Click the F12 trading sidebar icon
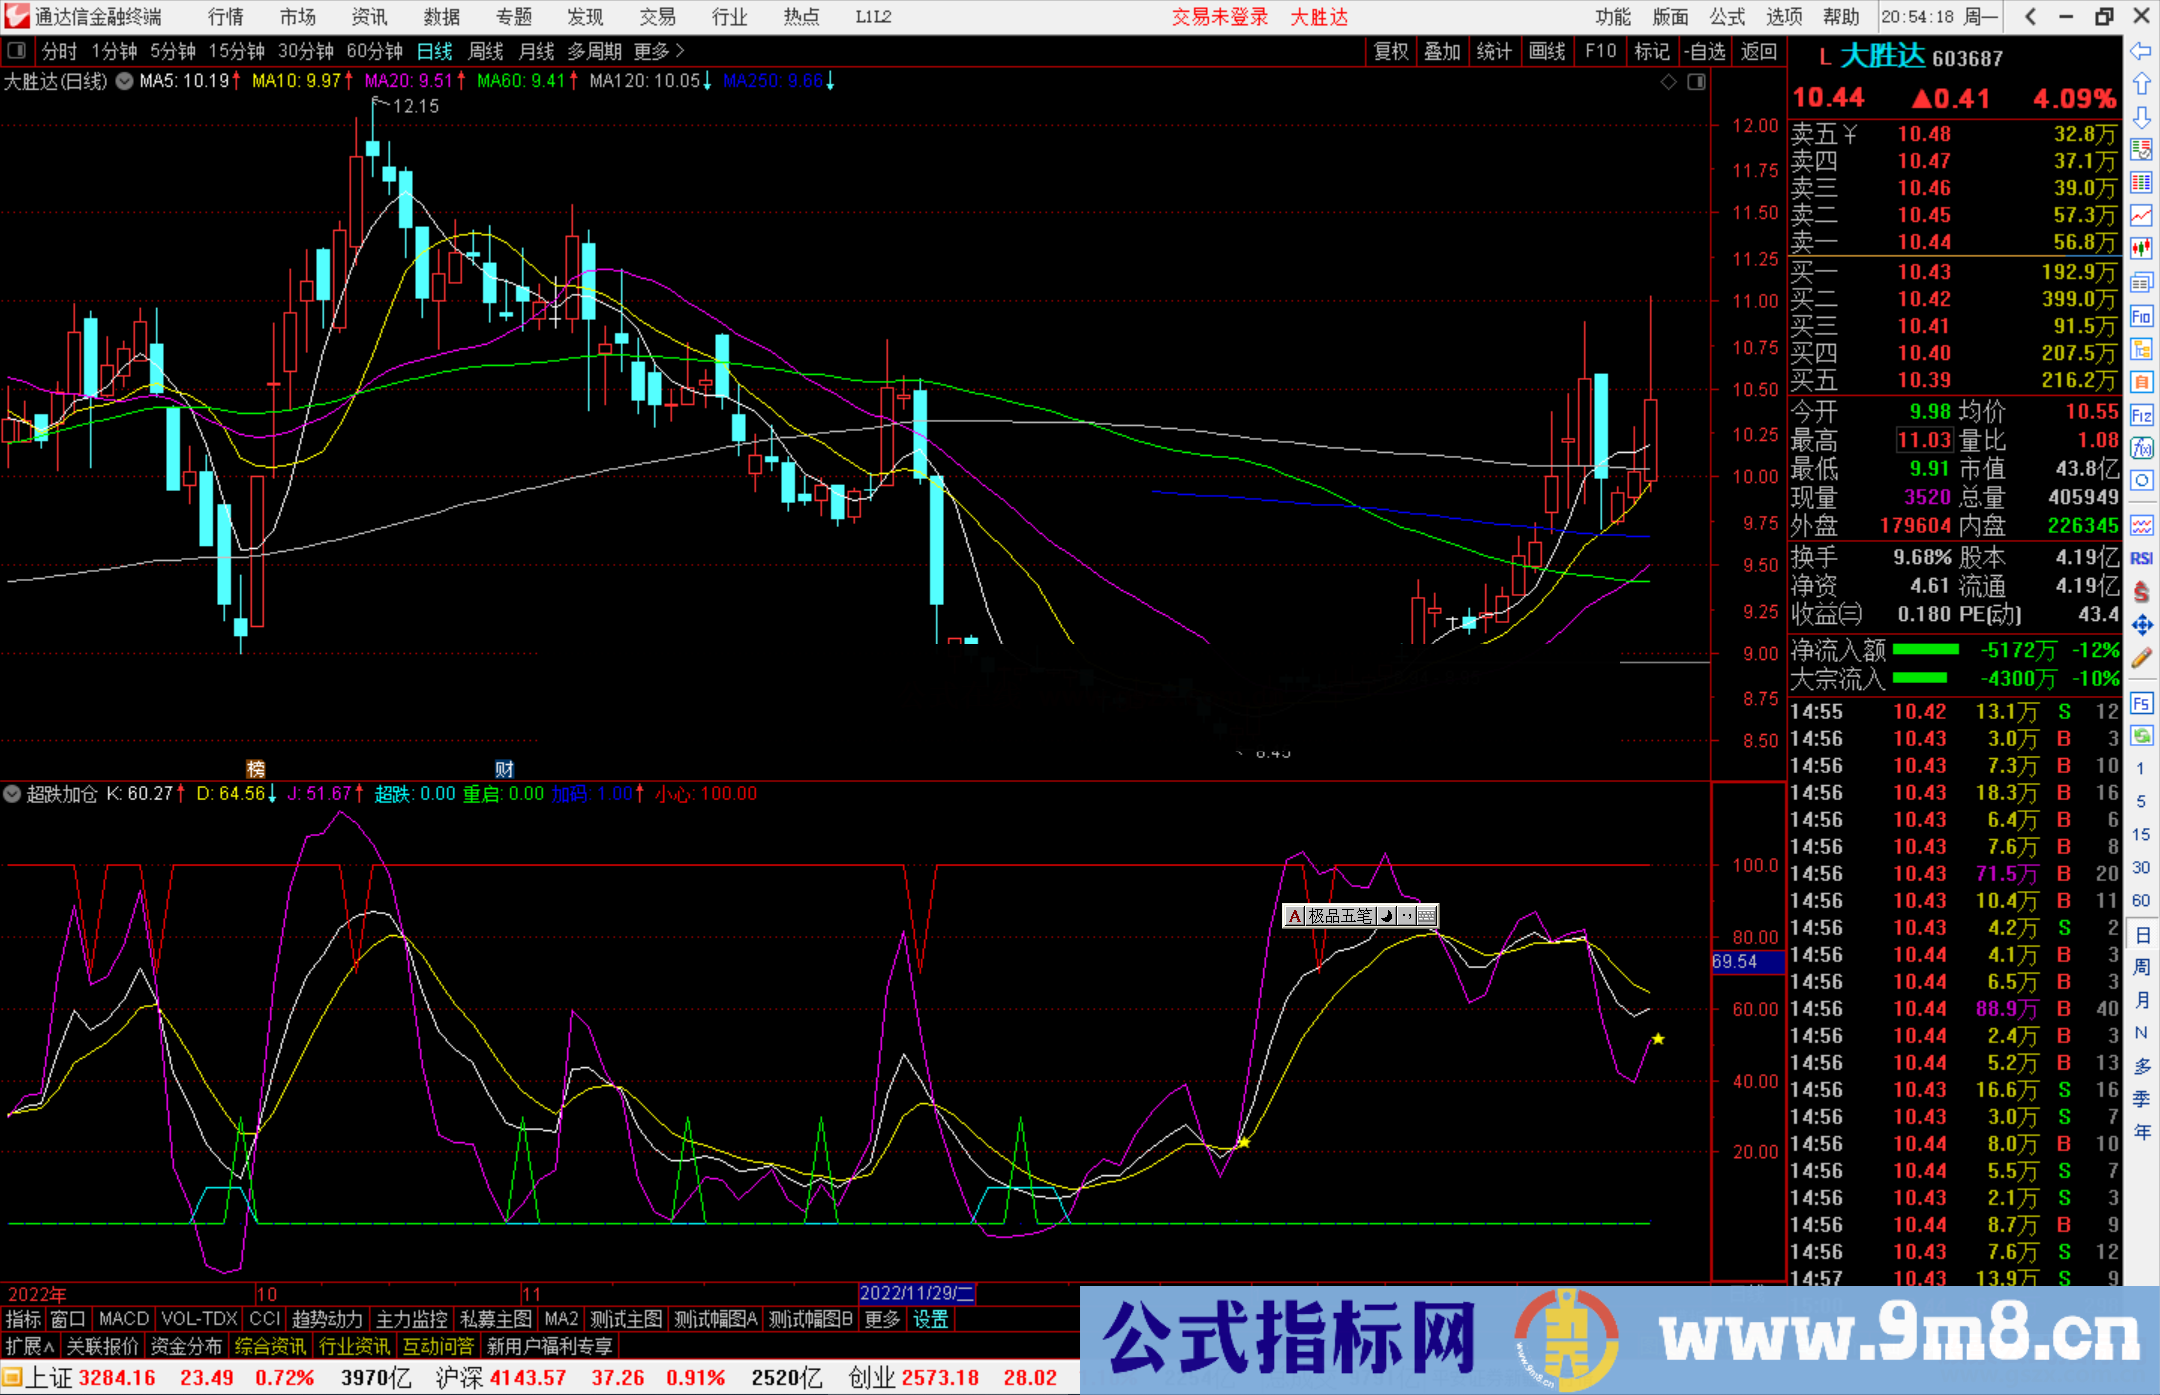The image size is (2160, 1395). click(2141, 415)
